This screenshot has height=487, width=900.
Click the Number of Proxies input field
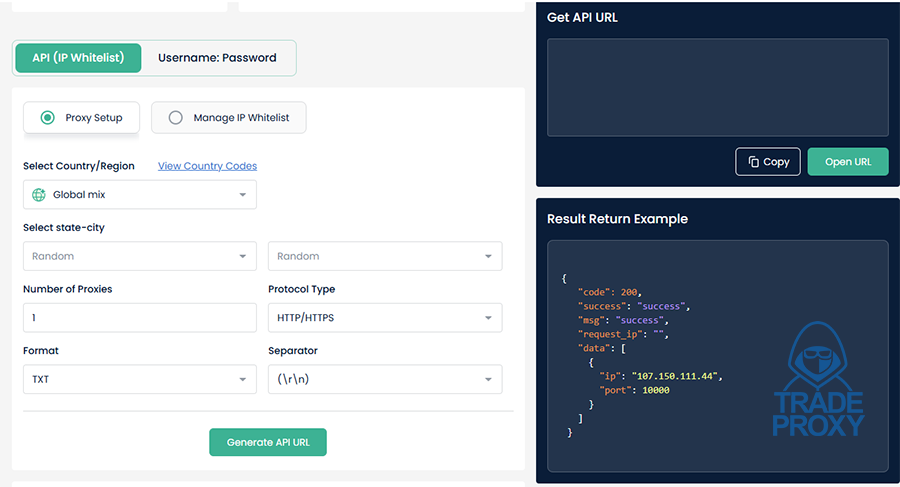[x=139, y=318]
